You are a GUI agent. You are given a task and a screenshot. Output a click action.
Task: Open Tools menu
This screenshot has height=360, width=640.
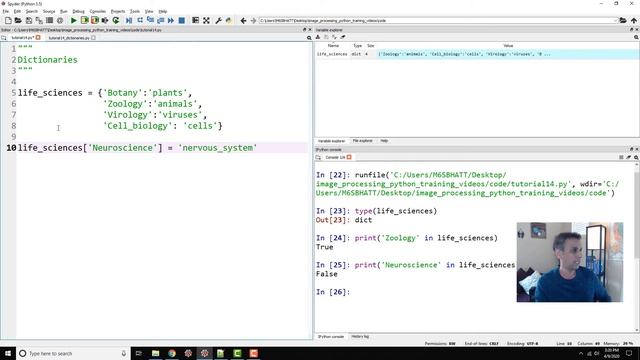[135, 11]
